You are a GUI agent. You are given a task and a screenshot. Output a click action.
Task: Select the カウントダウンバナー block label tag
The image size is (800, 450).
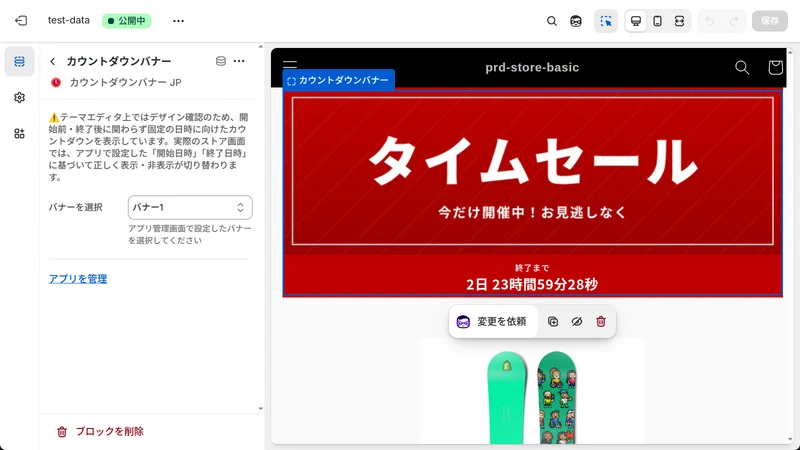point(339,80)
